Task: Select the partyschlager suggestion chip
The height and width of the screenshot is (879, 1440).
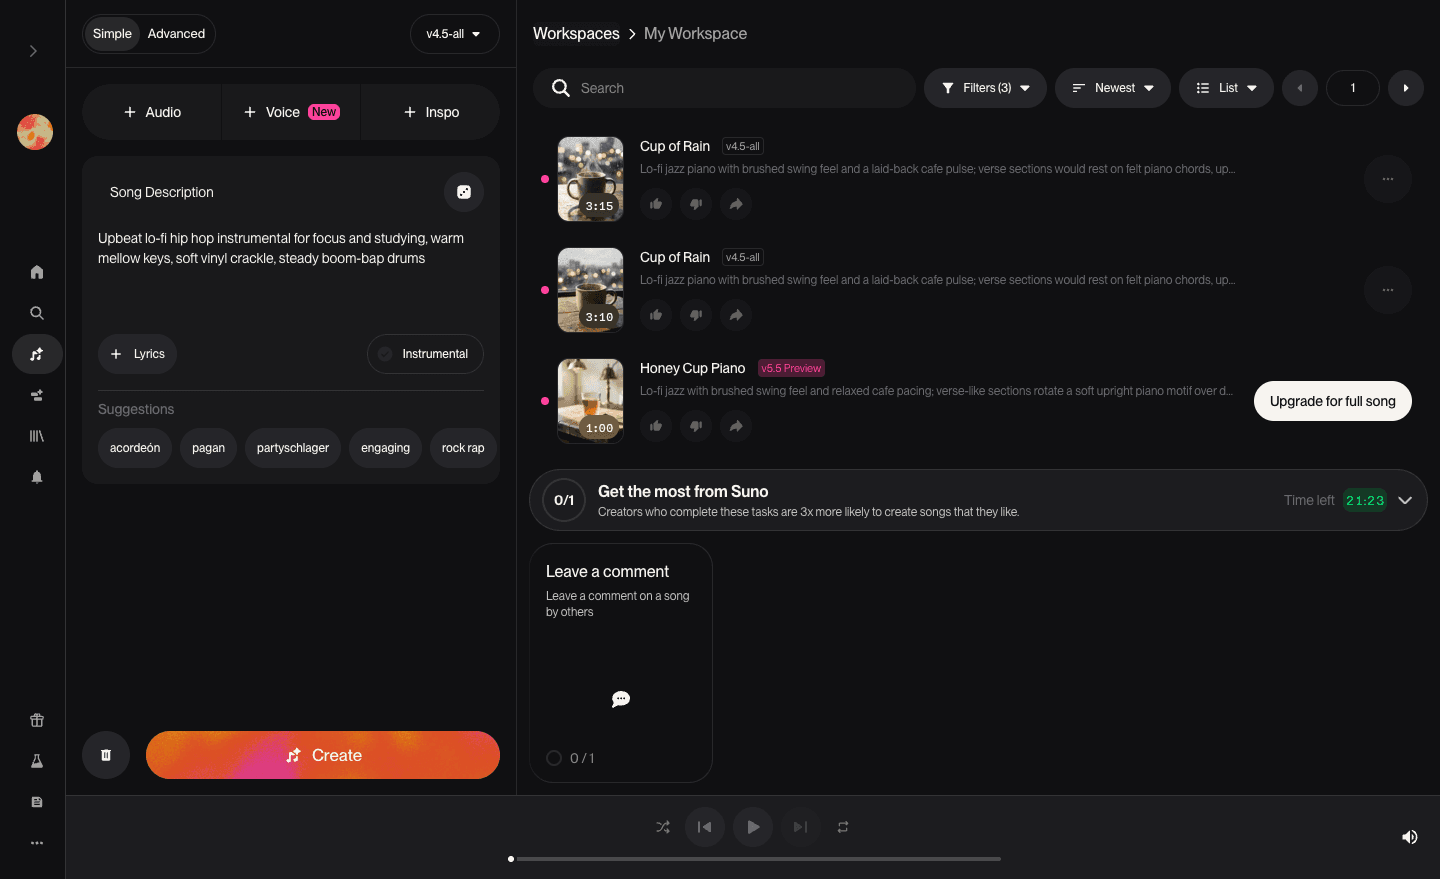Action: (293, 448)
